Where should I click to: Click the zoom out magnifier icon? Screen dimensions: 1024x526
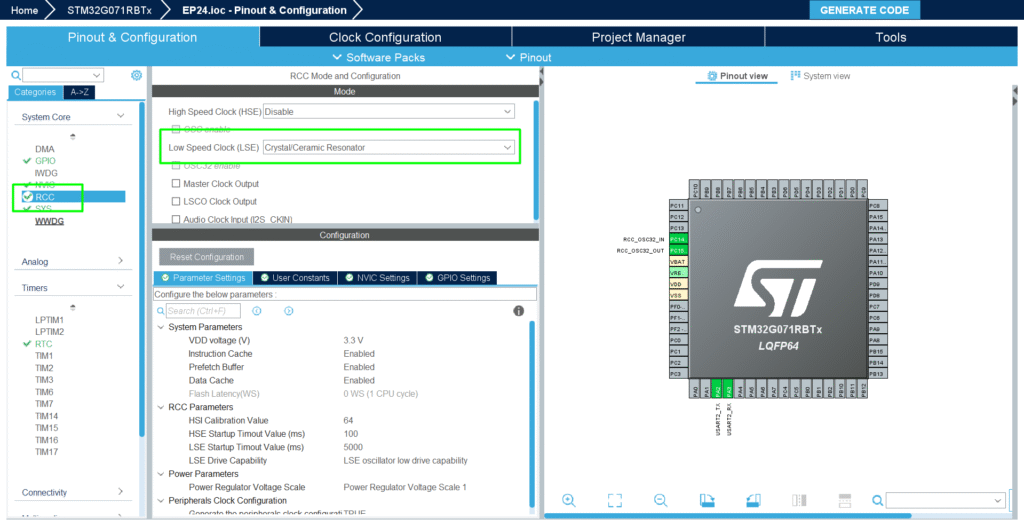click(660, 500)
